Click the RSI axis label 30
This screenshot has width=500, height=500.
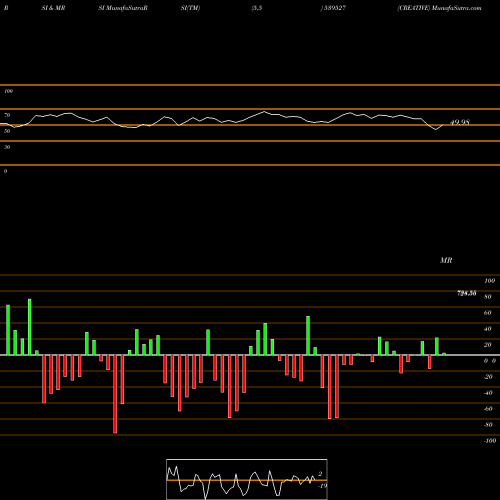tap(7, 147)
